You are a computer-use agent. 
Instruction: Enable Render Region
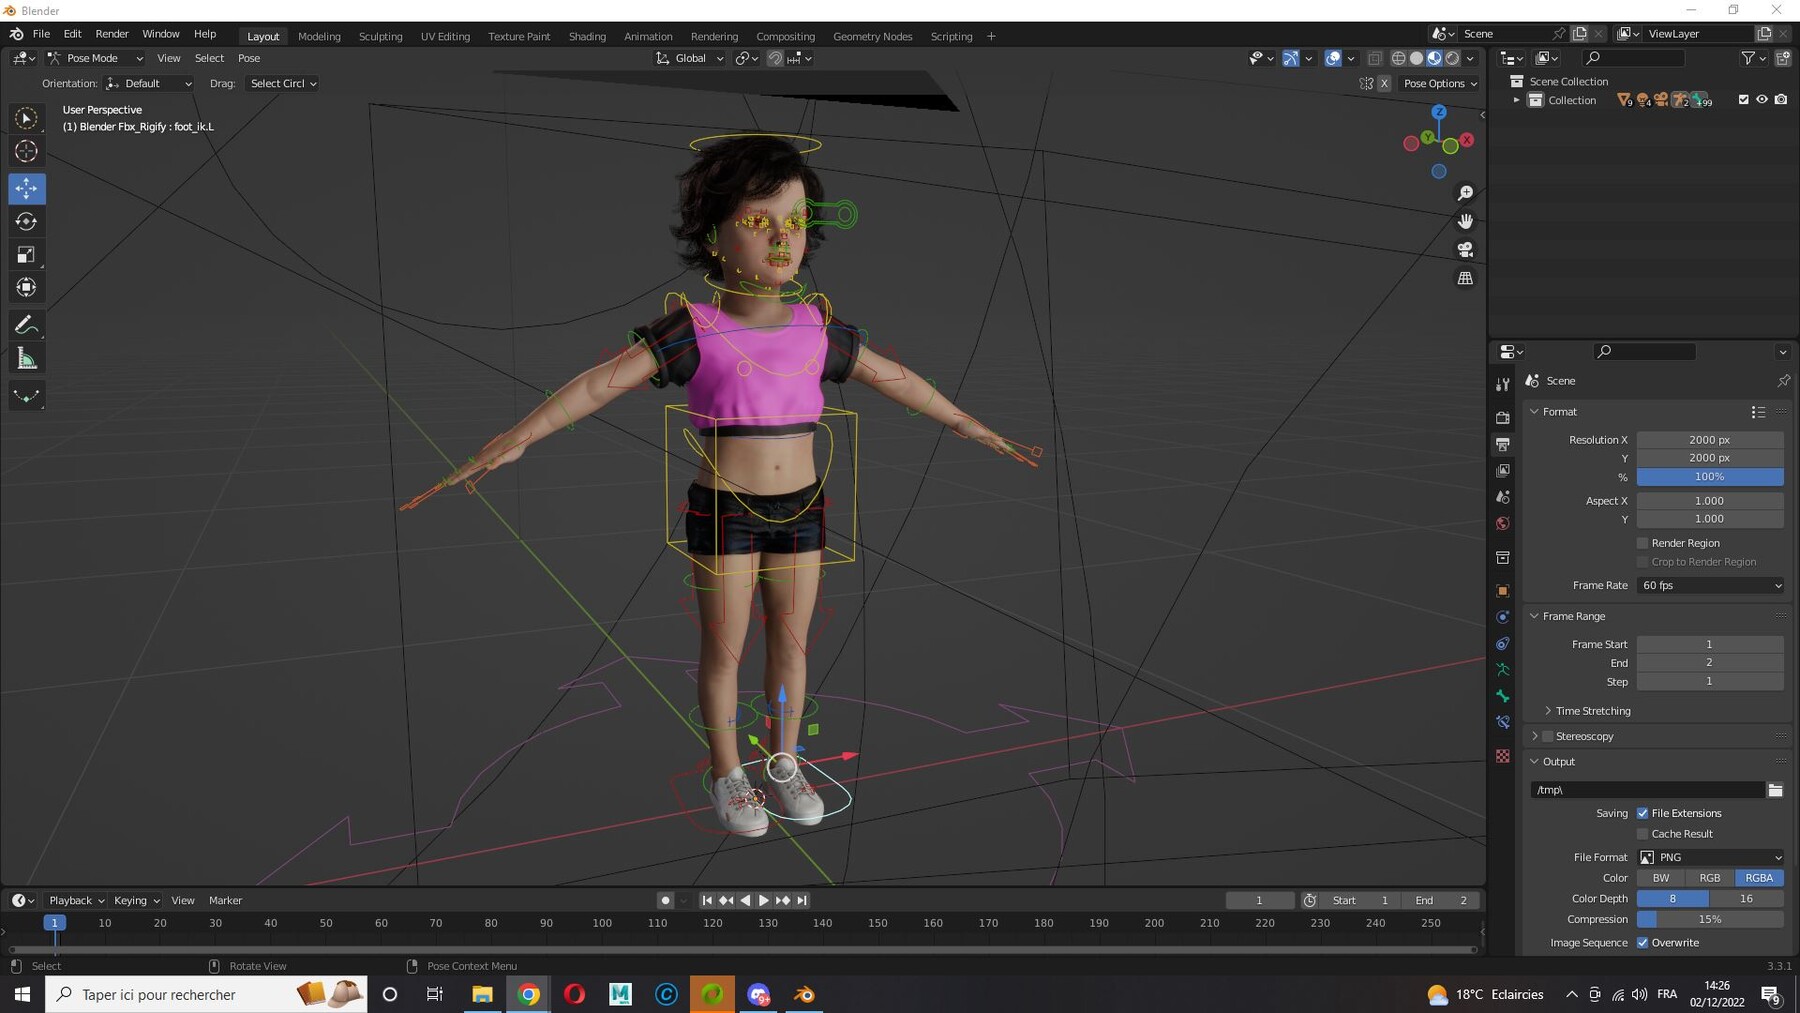pyautogui.click(x=1642, y=543)
